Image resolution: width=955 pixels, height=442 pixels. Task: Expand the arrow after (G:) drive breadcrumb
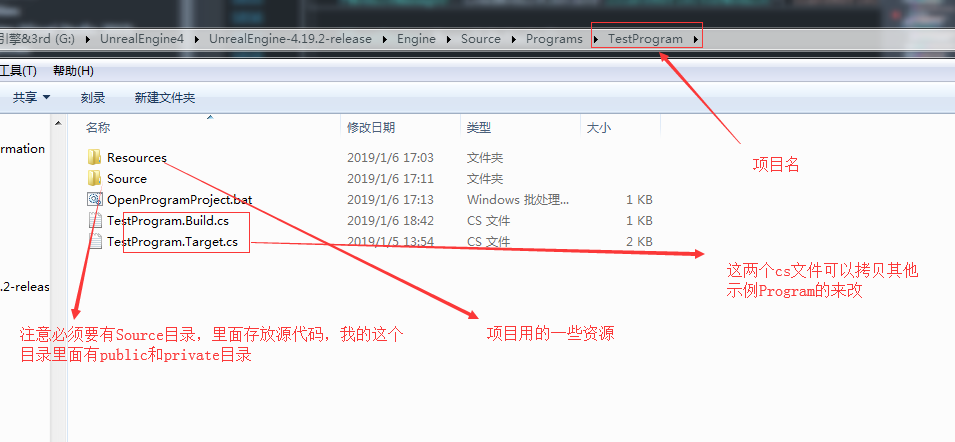tap(88, 40)
